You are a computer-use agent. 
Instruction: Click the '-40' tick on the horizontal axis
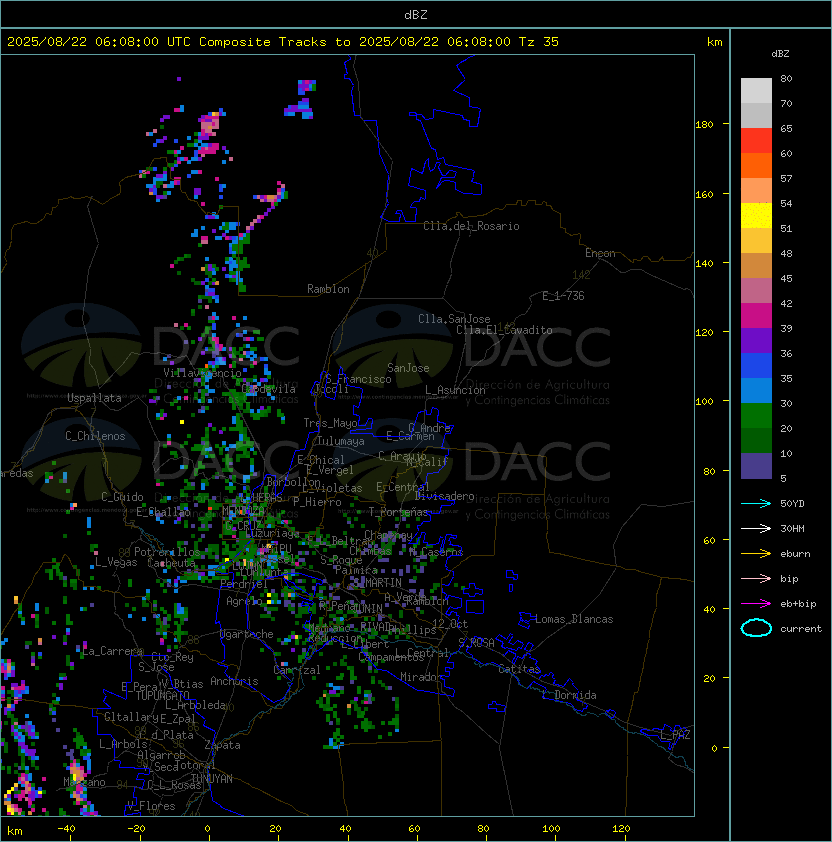(66, 829)
